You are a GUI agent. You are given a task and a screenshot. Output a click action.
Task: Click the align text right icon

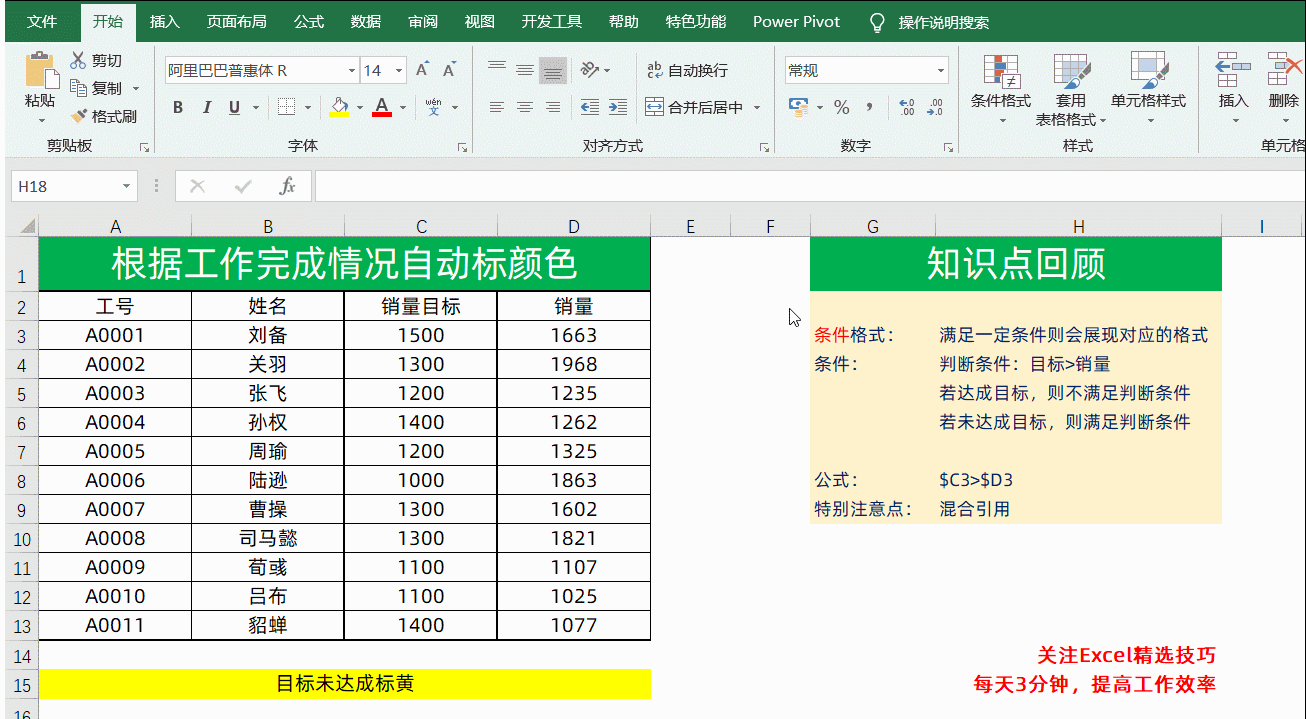tap(552, 107)
